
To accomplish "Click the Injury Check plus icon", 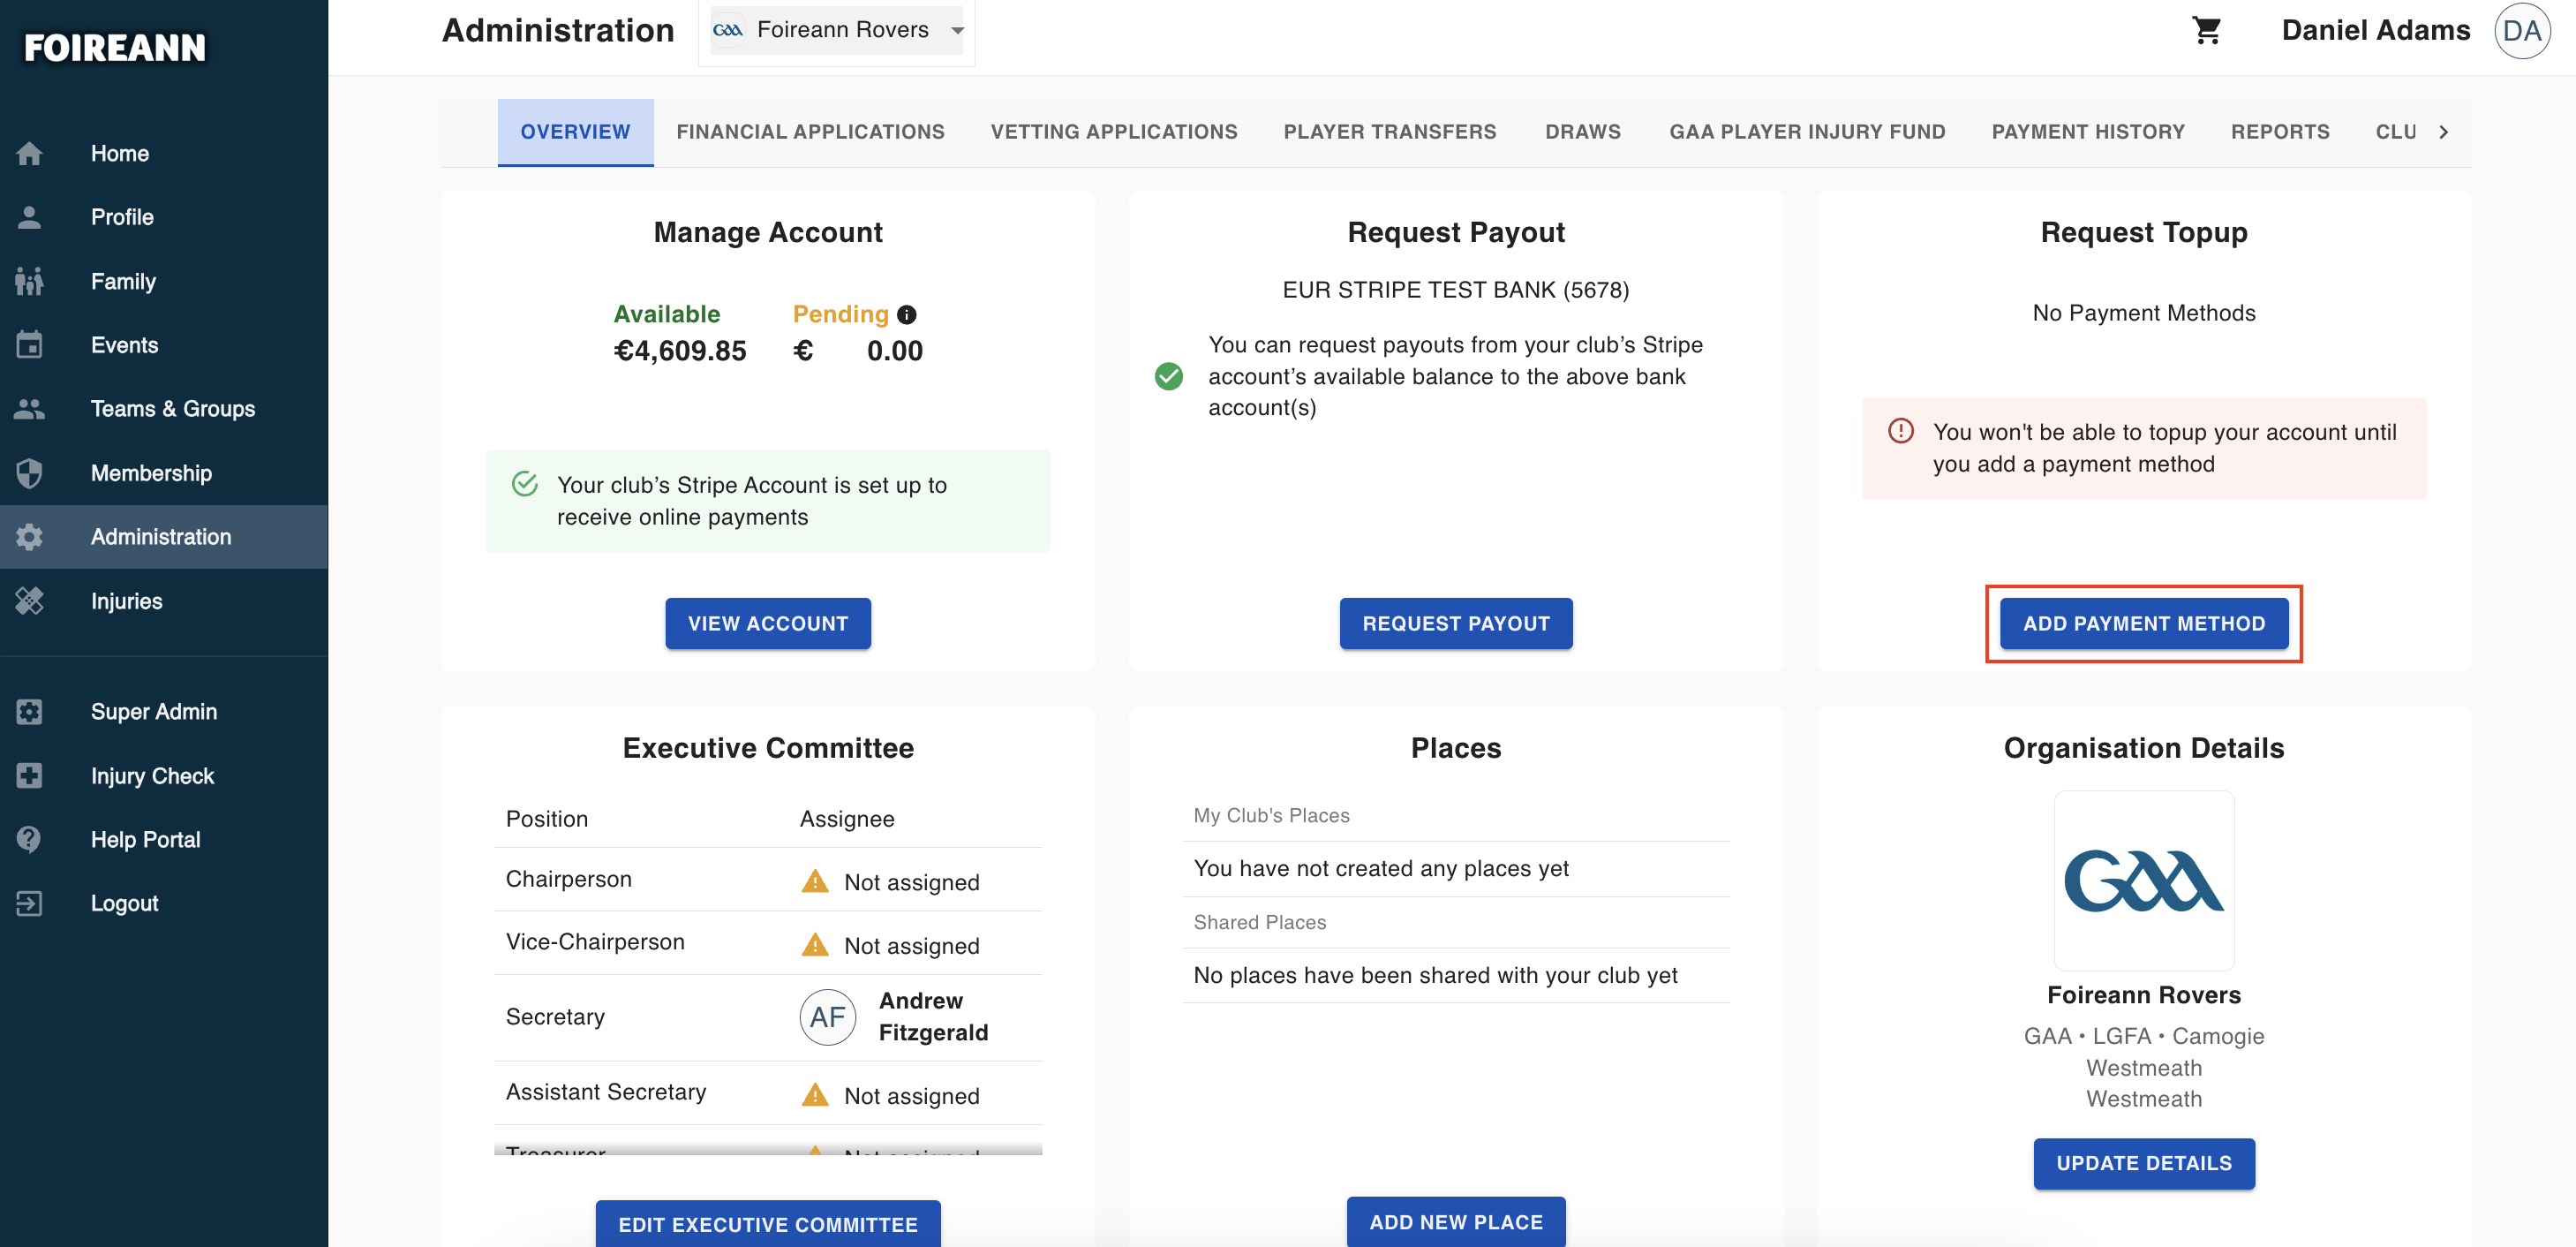I will coord(29,776).
